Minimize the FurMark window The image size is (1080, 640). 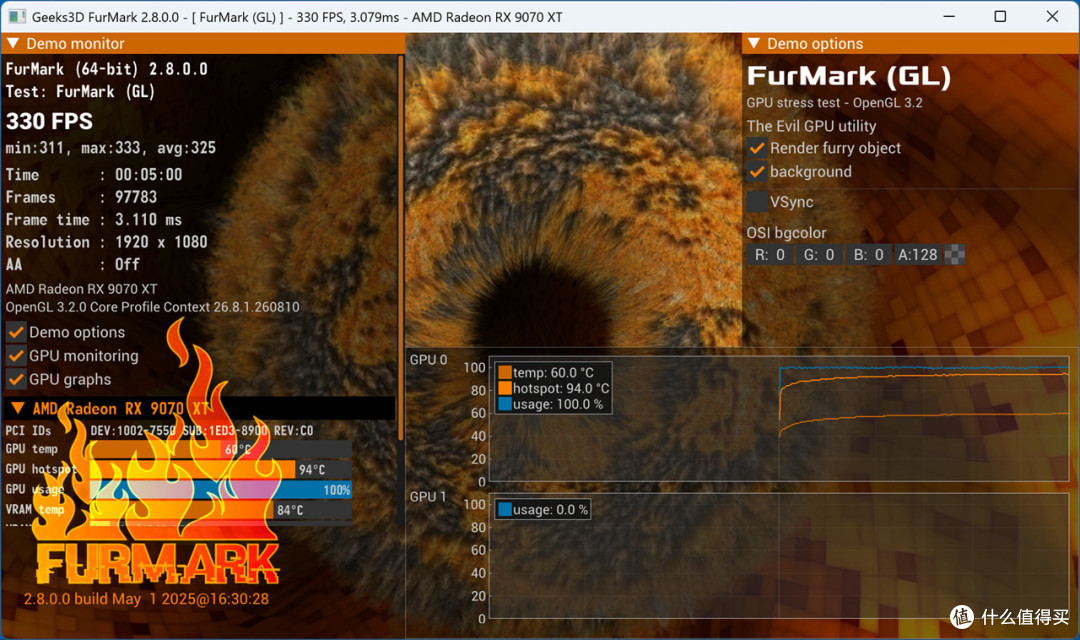click(x=949, y=17)
